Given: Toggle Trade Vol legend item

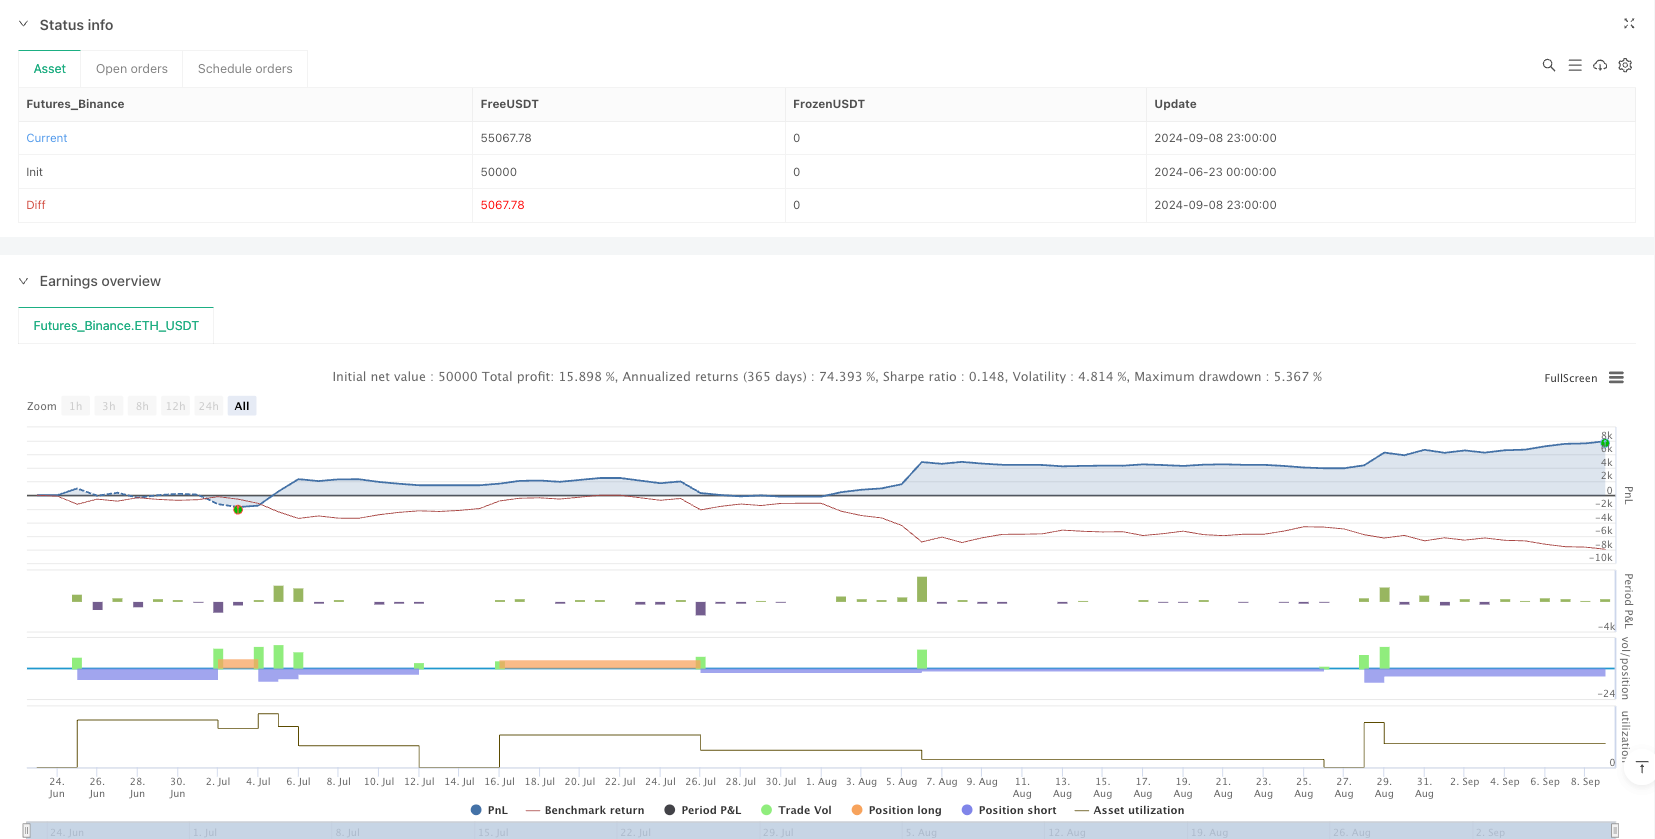Looking at the screenshot, I should click(796, 810).
